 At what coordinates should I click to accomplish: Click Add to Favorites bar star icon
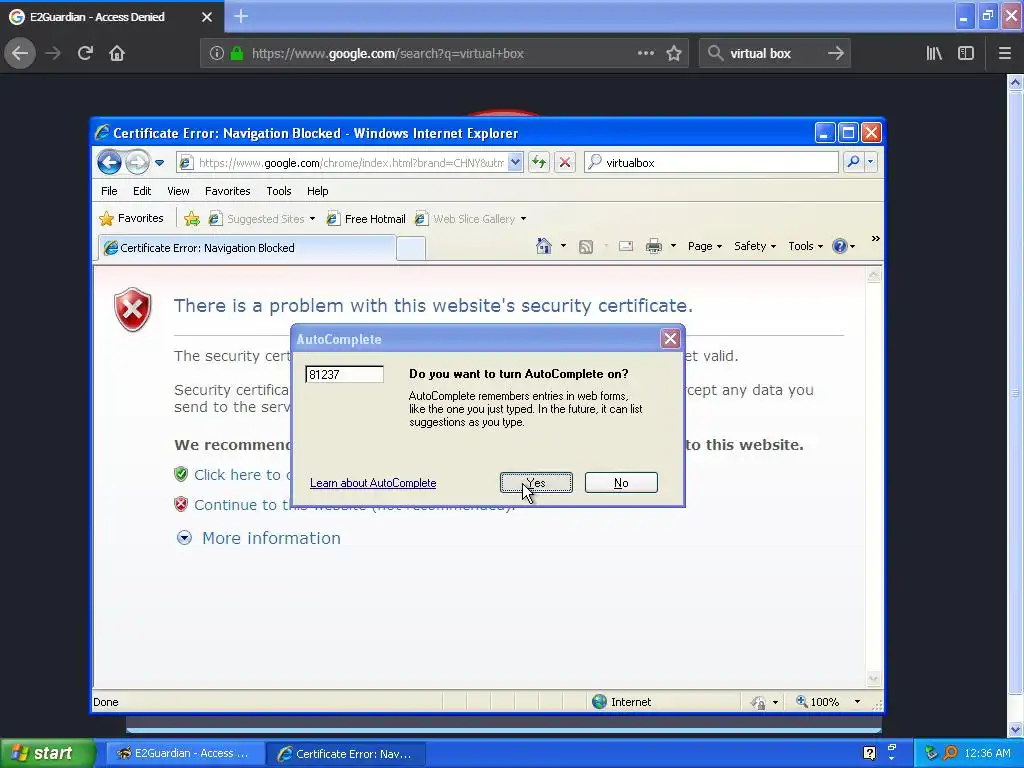191,219
